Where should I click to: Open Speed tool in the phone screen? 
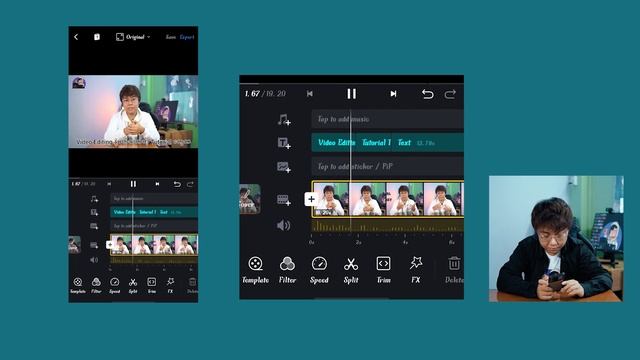(x=115, y=285)
